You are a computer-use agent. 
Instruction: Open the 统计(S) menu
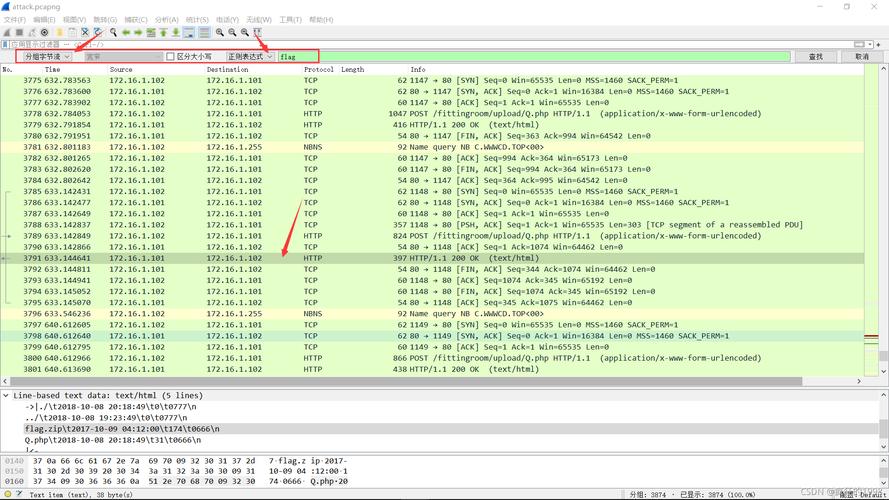[197, 19]
